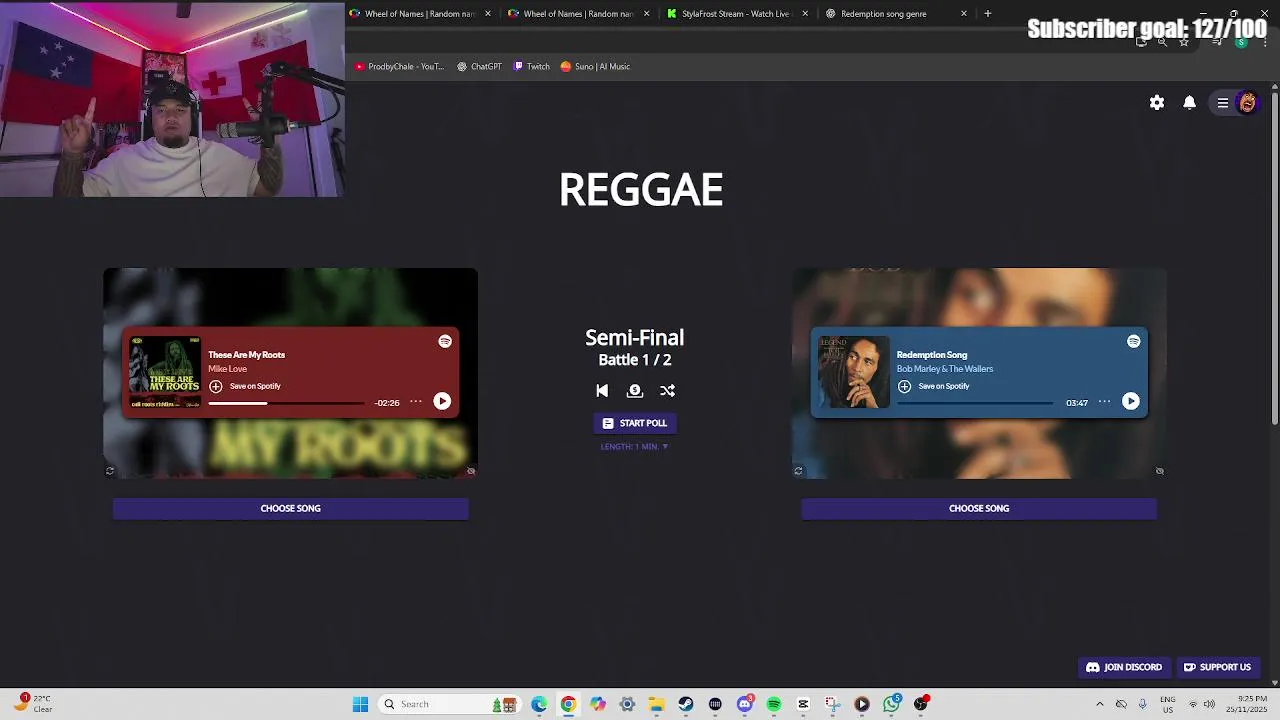Viewport: 1280px width, 720px height.
Task: Click the Redemption Song title
Action: [932, 355]
